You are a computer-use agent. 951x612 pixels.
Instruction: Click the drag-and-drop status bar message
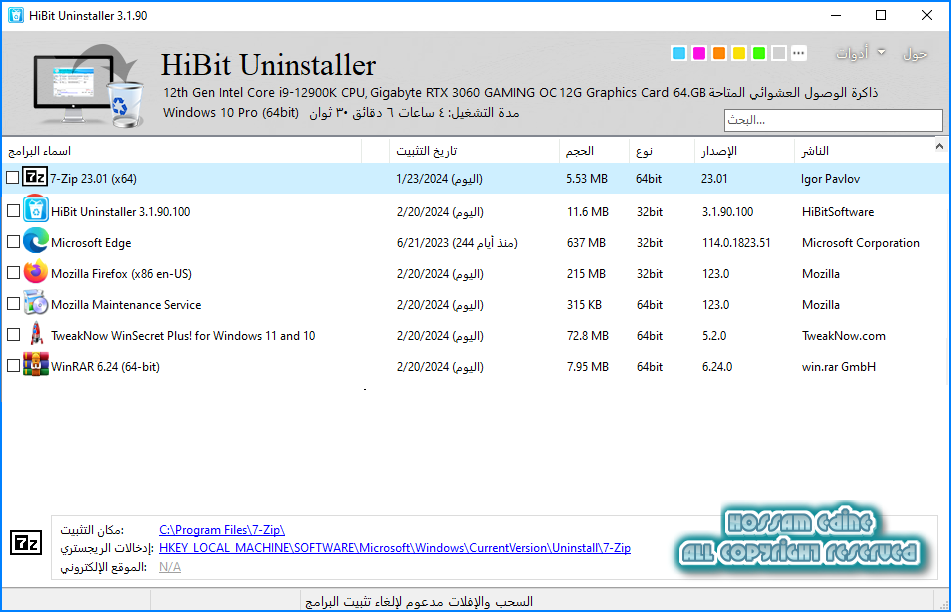click(419, 601)
